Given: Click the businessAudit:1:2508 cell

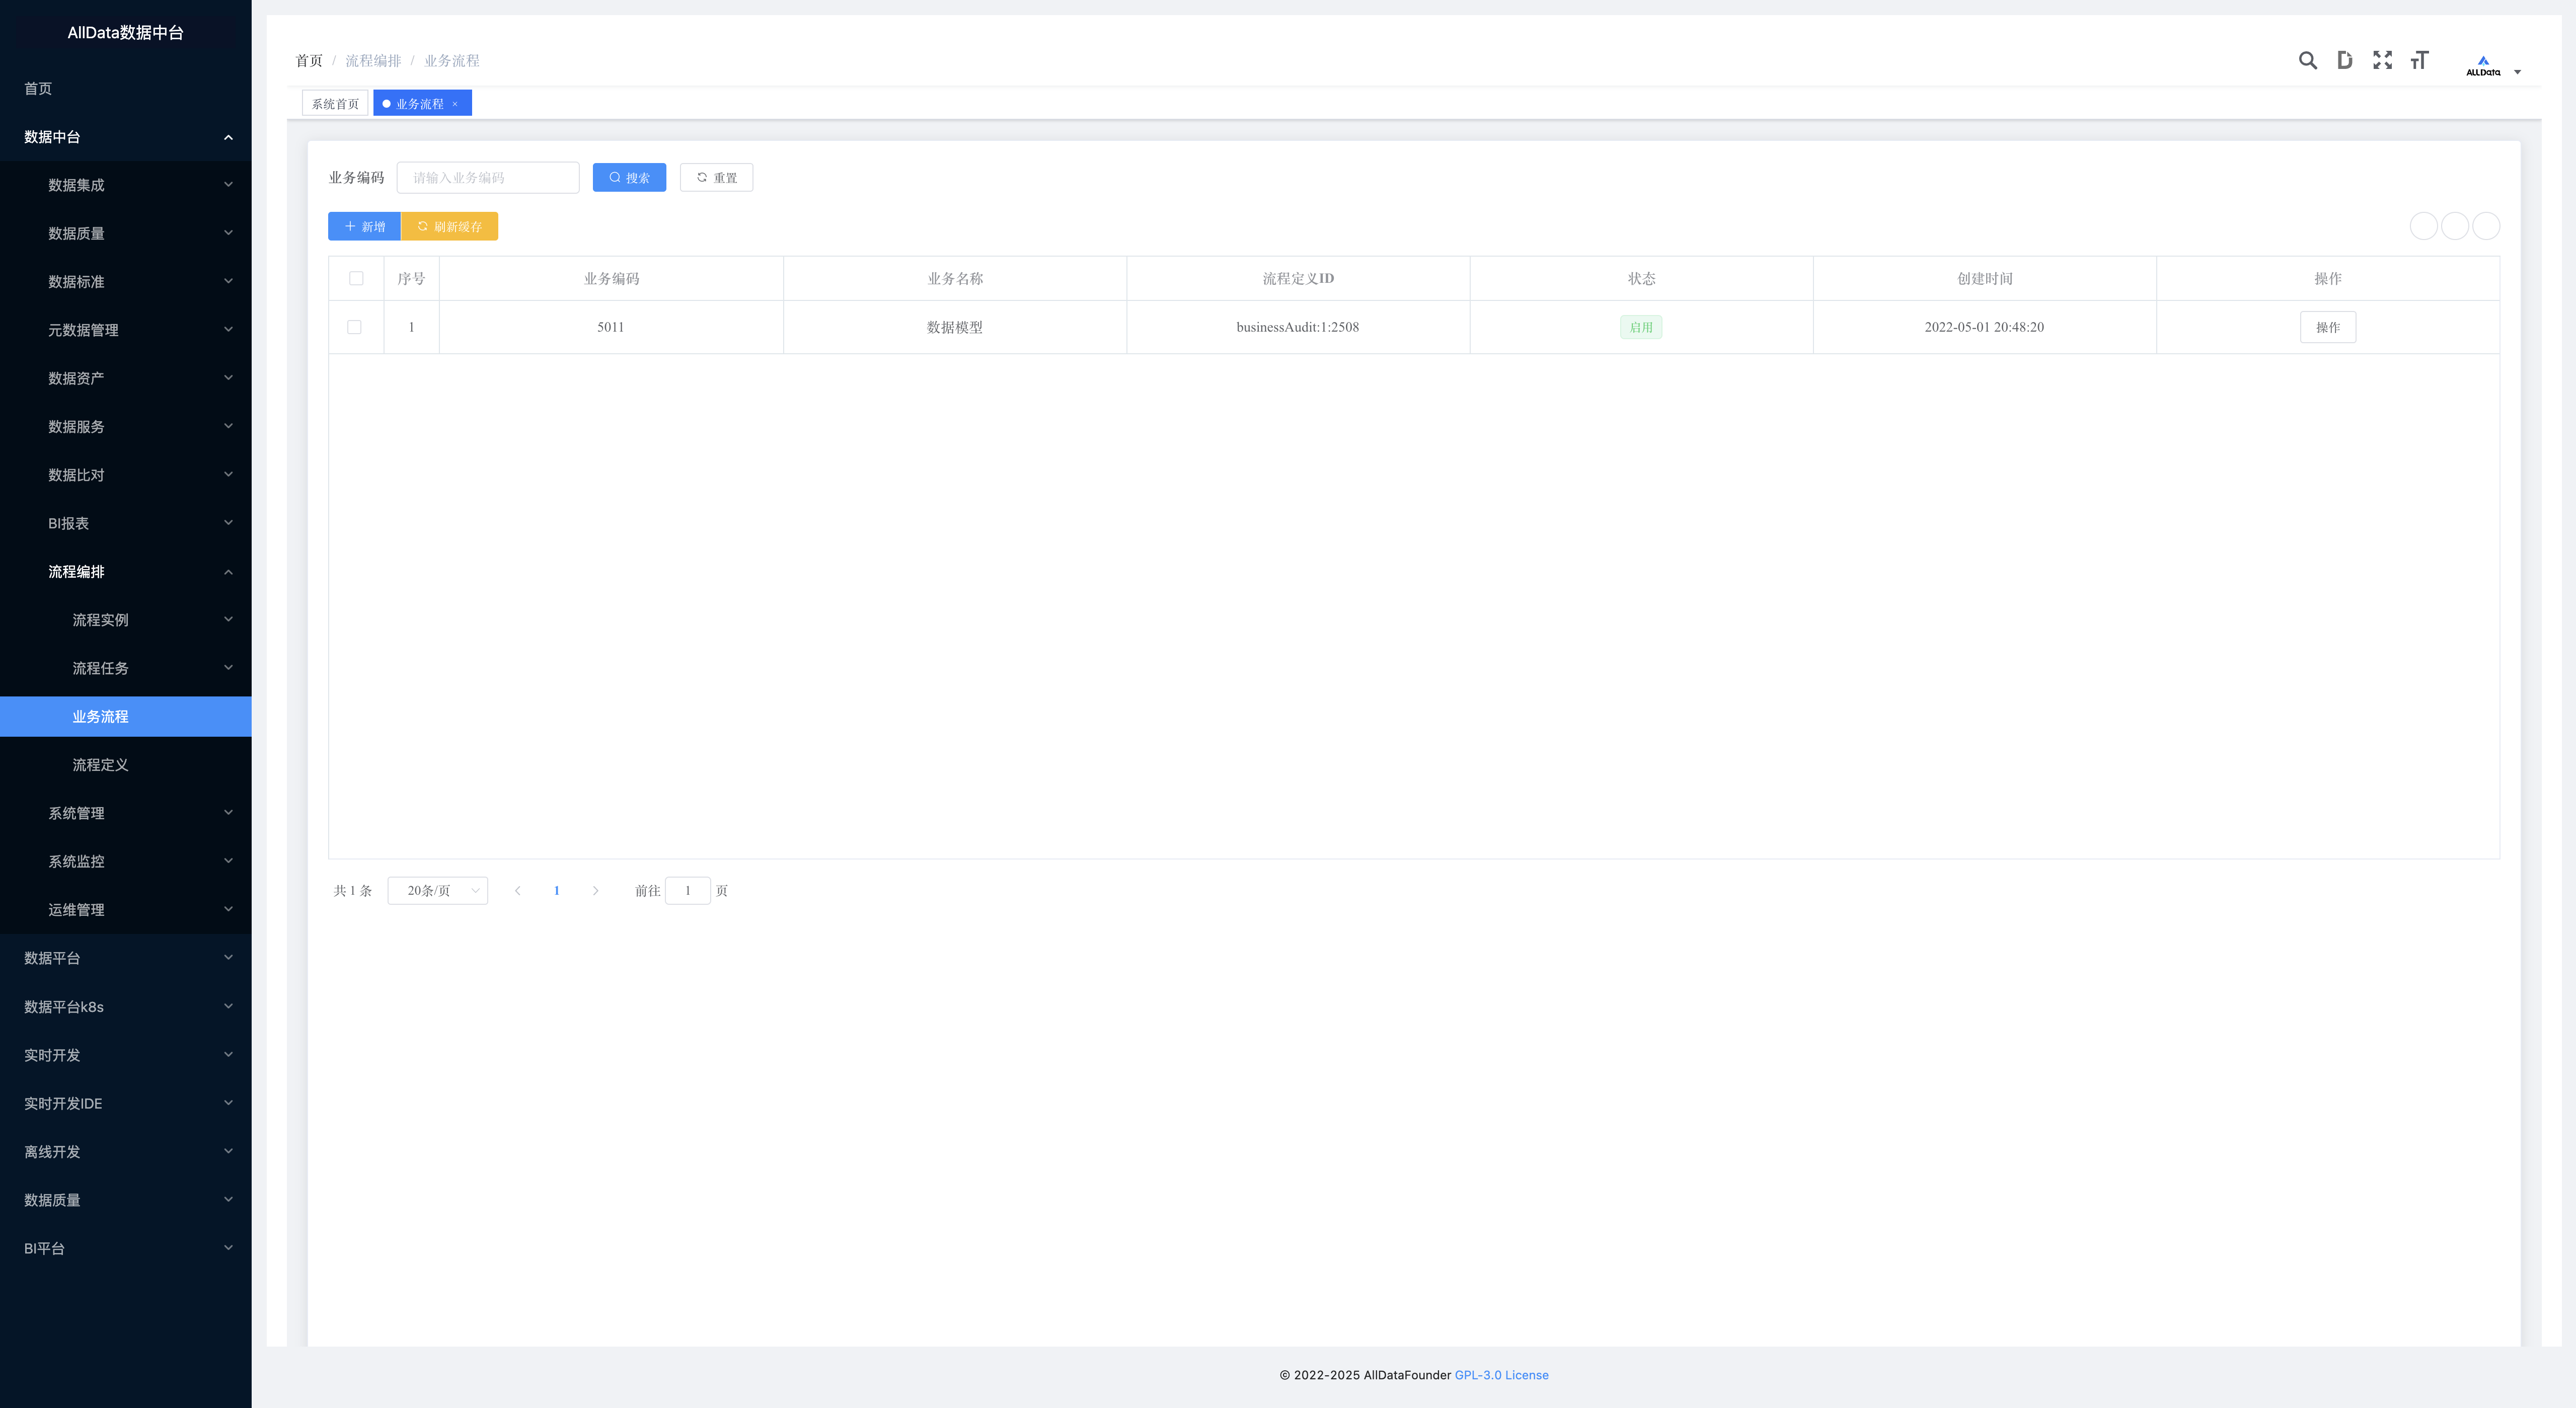Looking at the screenshot, I should pyautogui.click(x=1297, y=327).
